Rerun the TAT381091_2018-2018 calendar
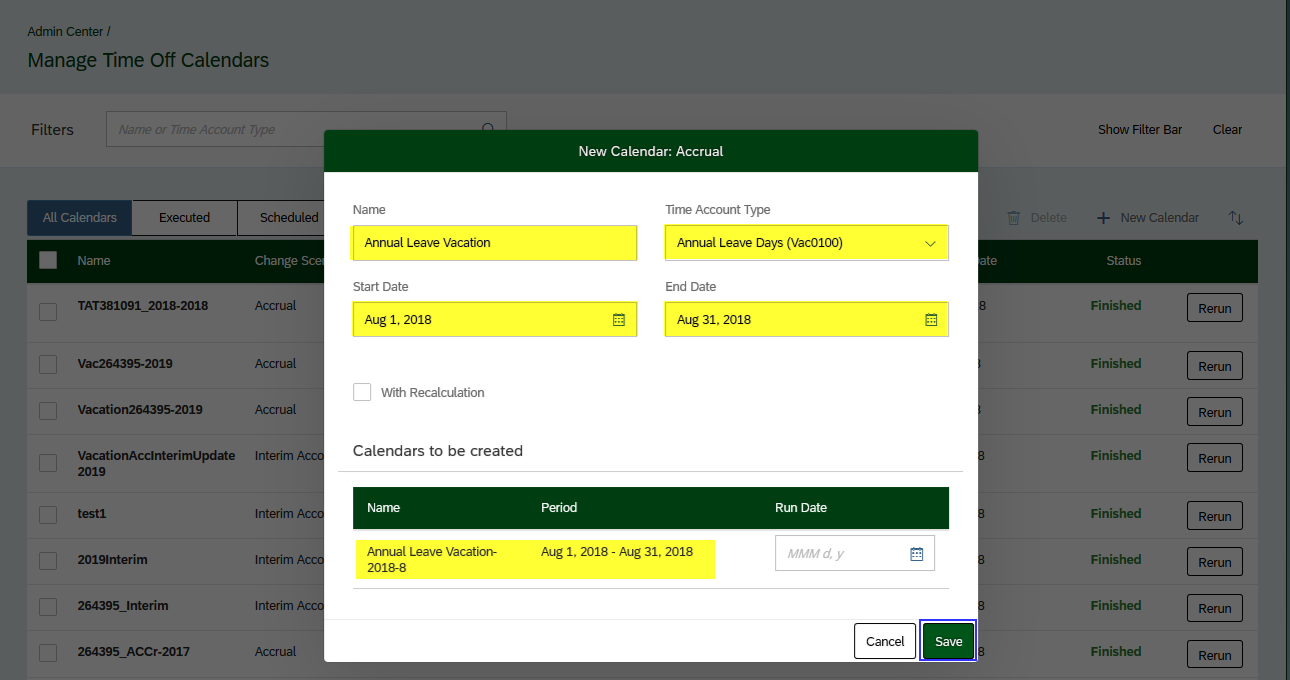The image size is (1290, 680). click(1215, 308)
